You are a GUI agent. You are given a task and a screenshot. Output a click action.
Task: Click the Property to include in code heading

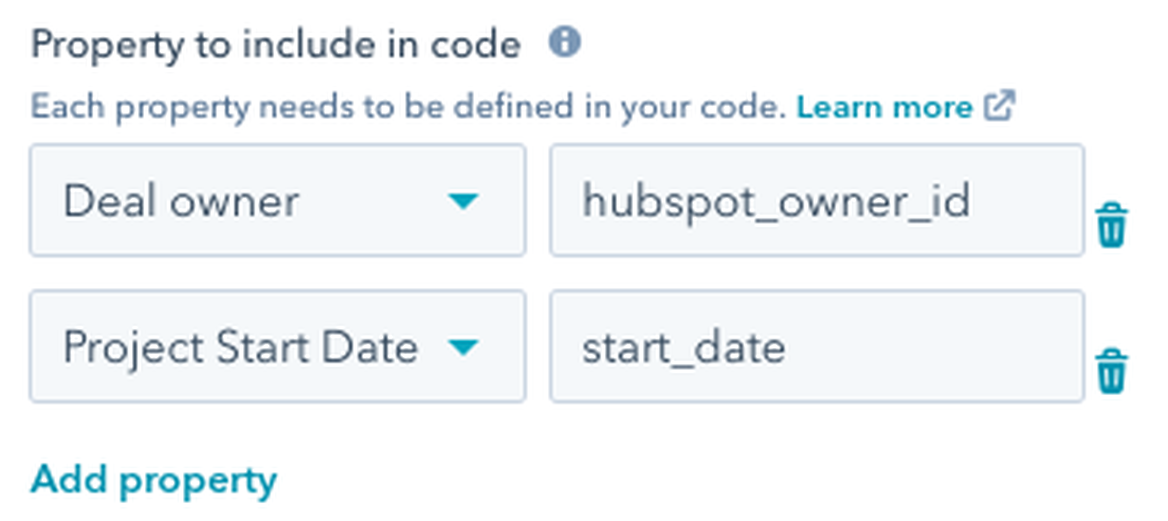pyautogui.click(x=276, y=45)
